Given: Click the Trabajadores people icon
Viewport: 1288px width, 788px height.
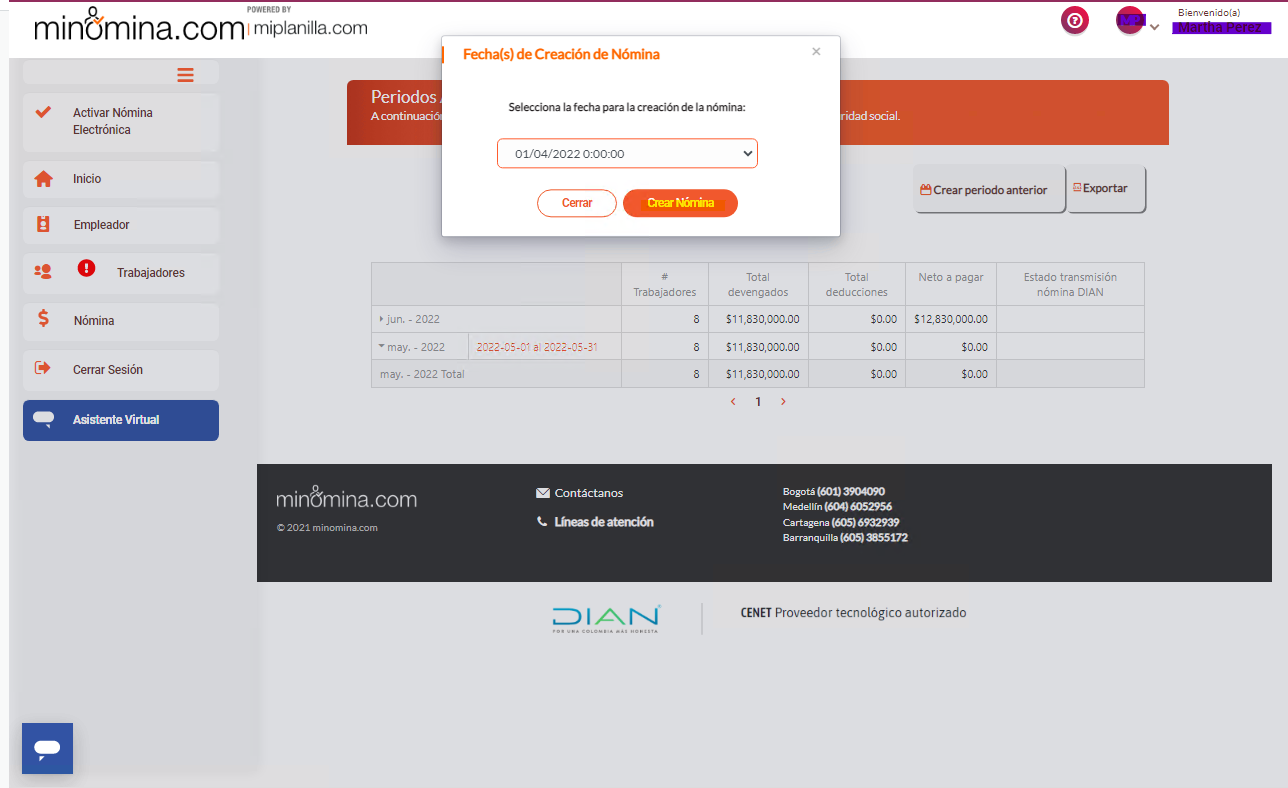Looking at the screenshot, I should click(x=43, y=271).
